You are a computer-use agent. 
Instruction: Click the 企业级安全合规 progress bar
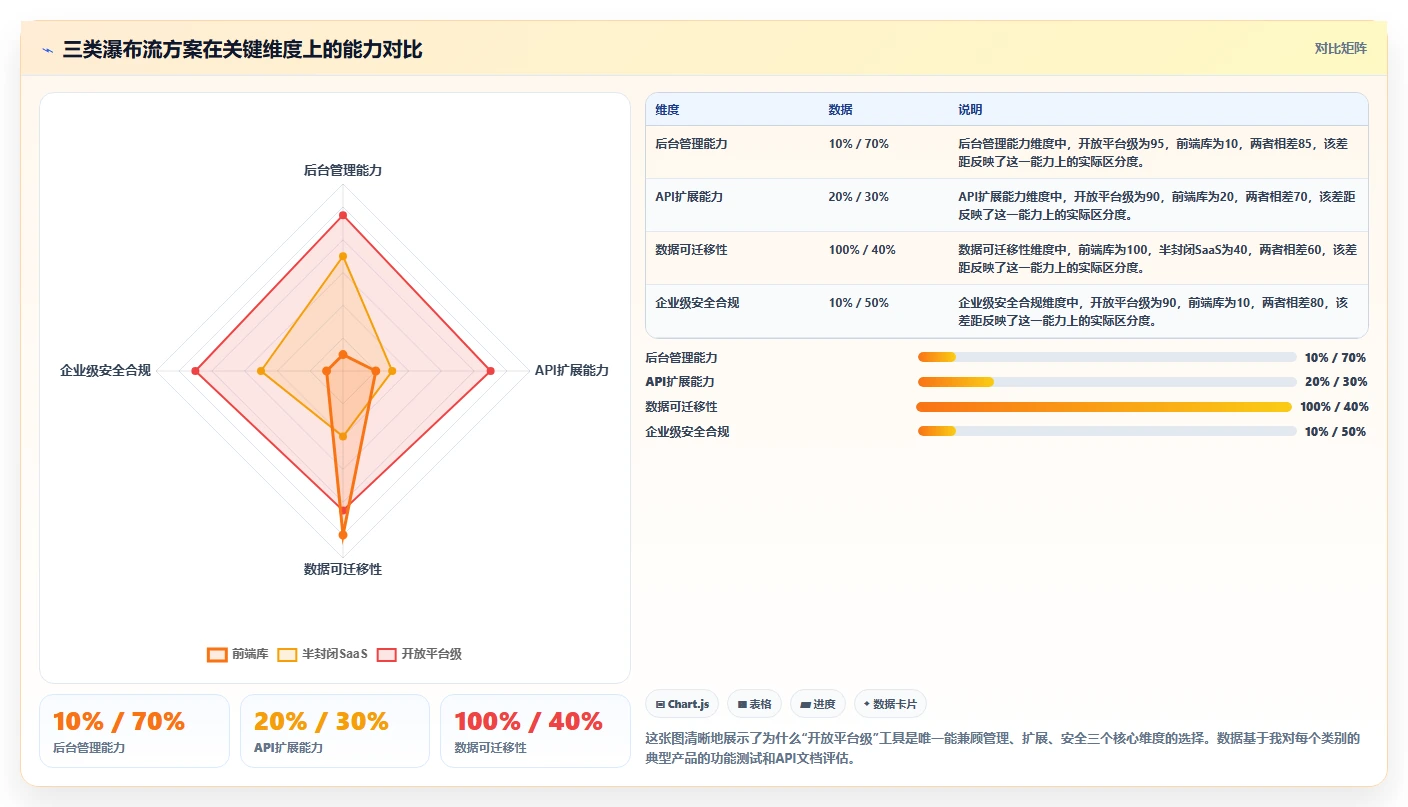[x=1107, y=431]
